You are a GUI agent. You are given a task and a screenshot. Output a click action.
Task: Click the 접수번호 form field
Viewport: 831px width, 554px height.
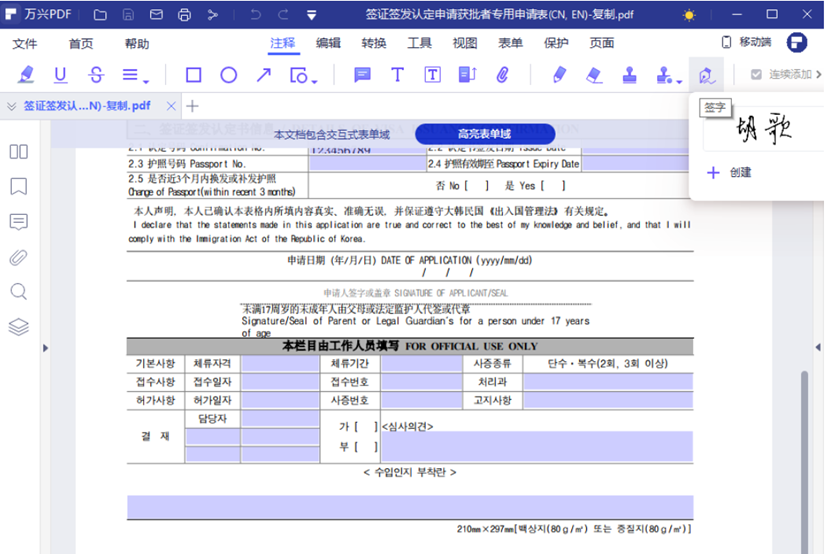[422, 382]
